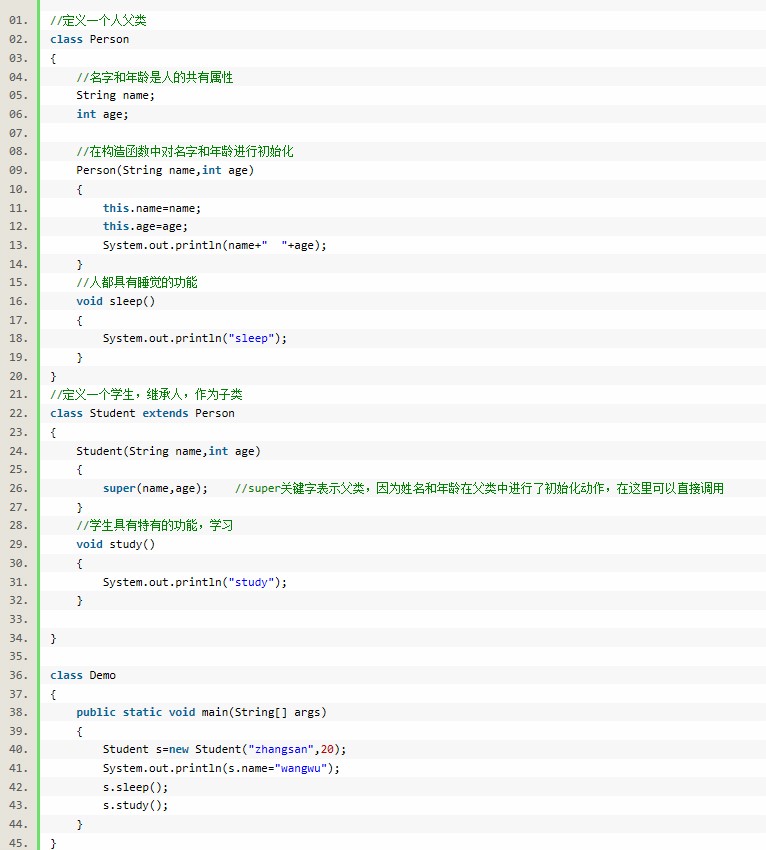The width and height of the screenshot is (766, 850).
Task: Click line number 36. in gutter
Action: coord(18,675)
